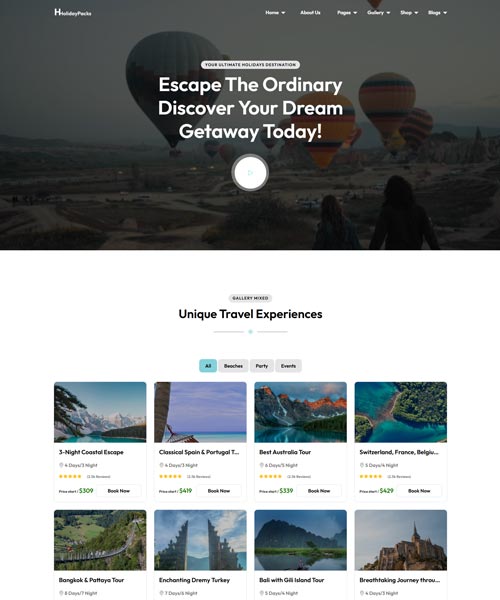
Task: Click location pin icon on 3-Night Coastal Escape
Action: 61,465
